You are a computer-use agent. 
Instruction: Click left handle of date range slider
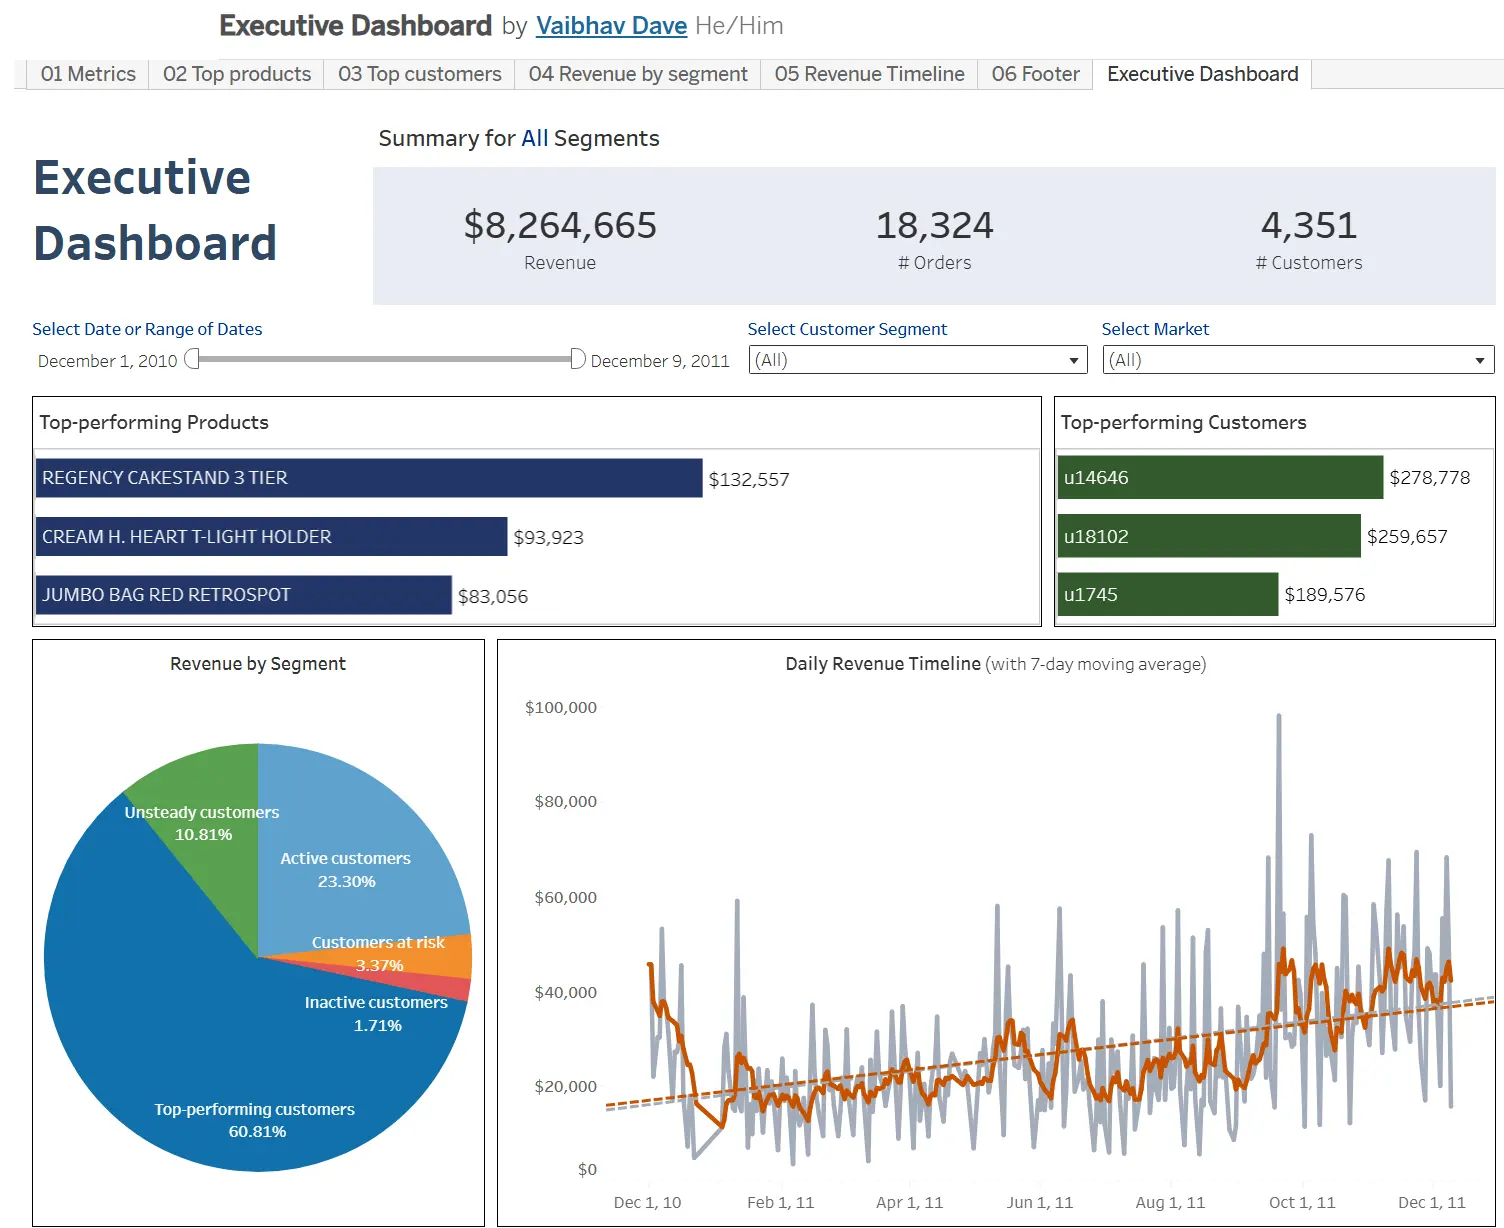(192, 359)
